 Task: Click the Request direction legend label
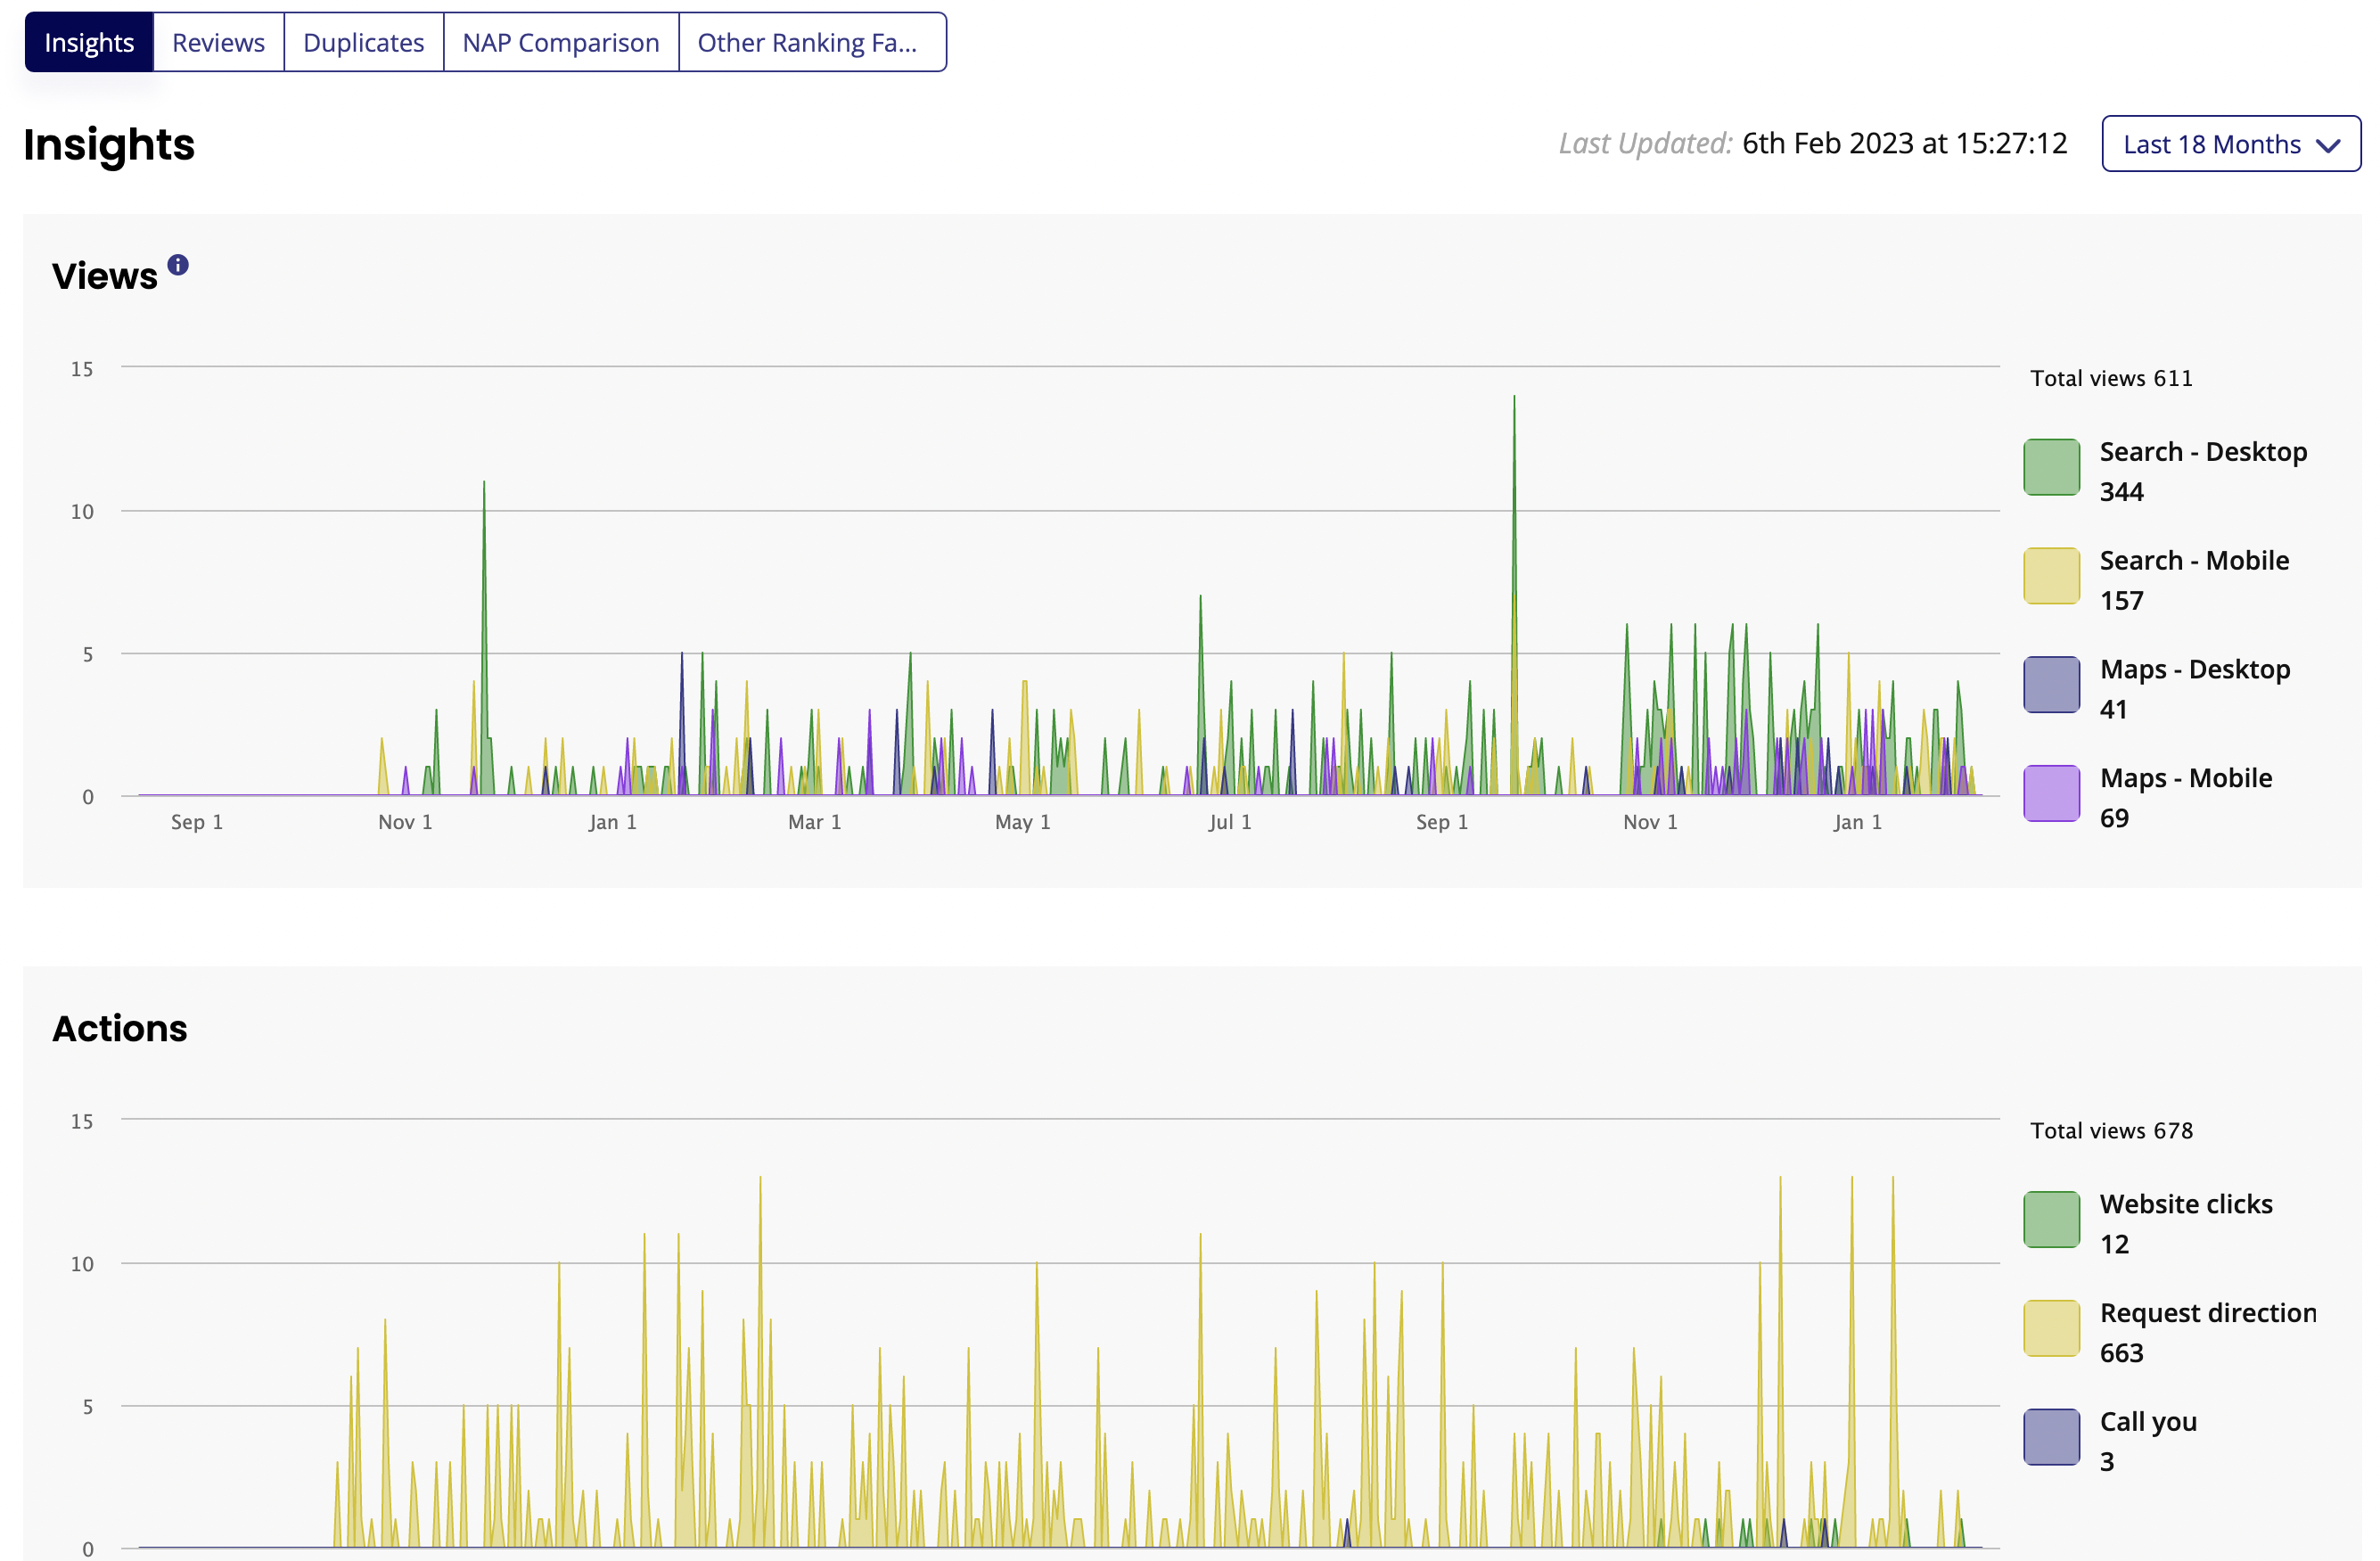pyautogui.click(x=2207, y=1313)
